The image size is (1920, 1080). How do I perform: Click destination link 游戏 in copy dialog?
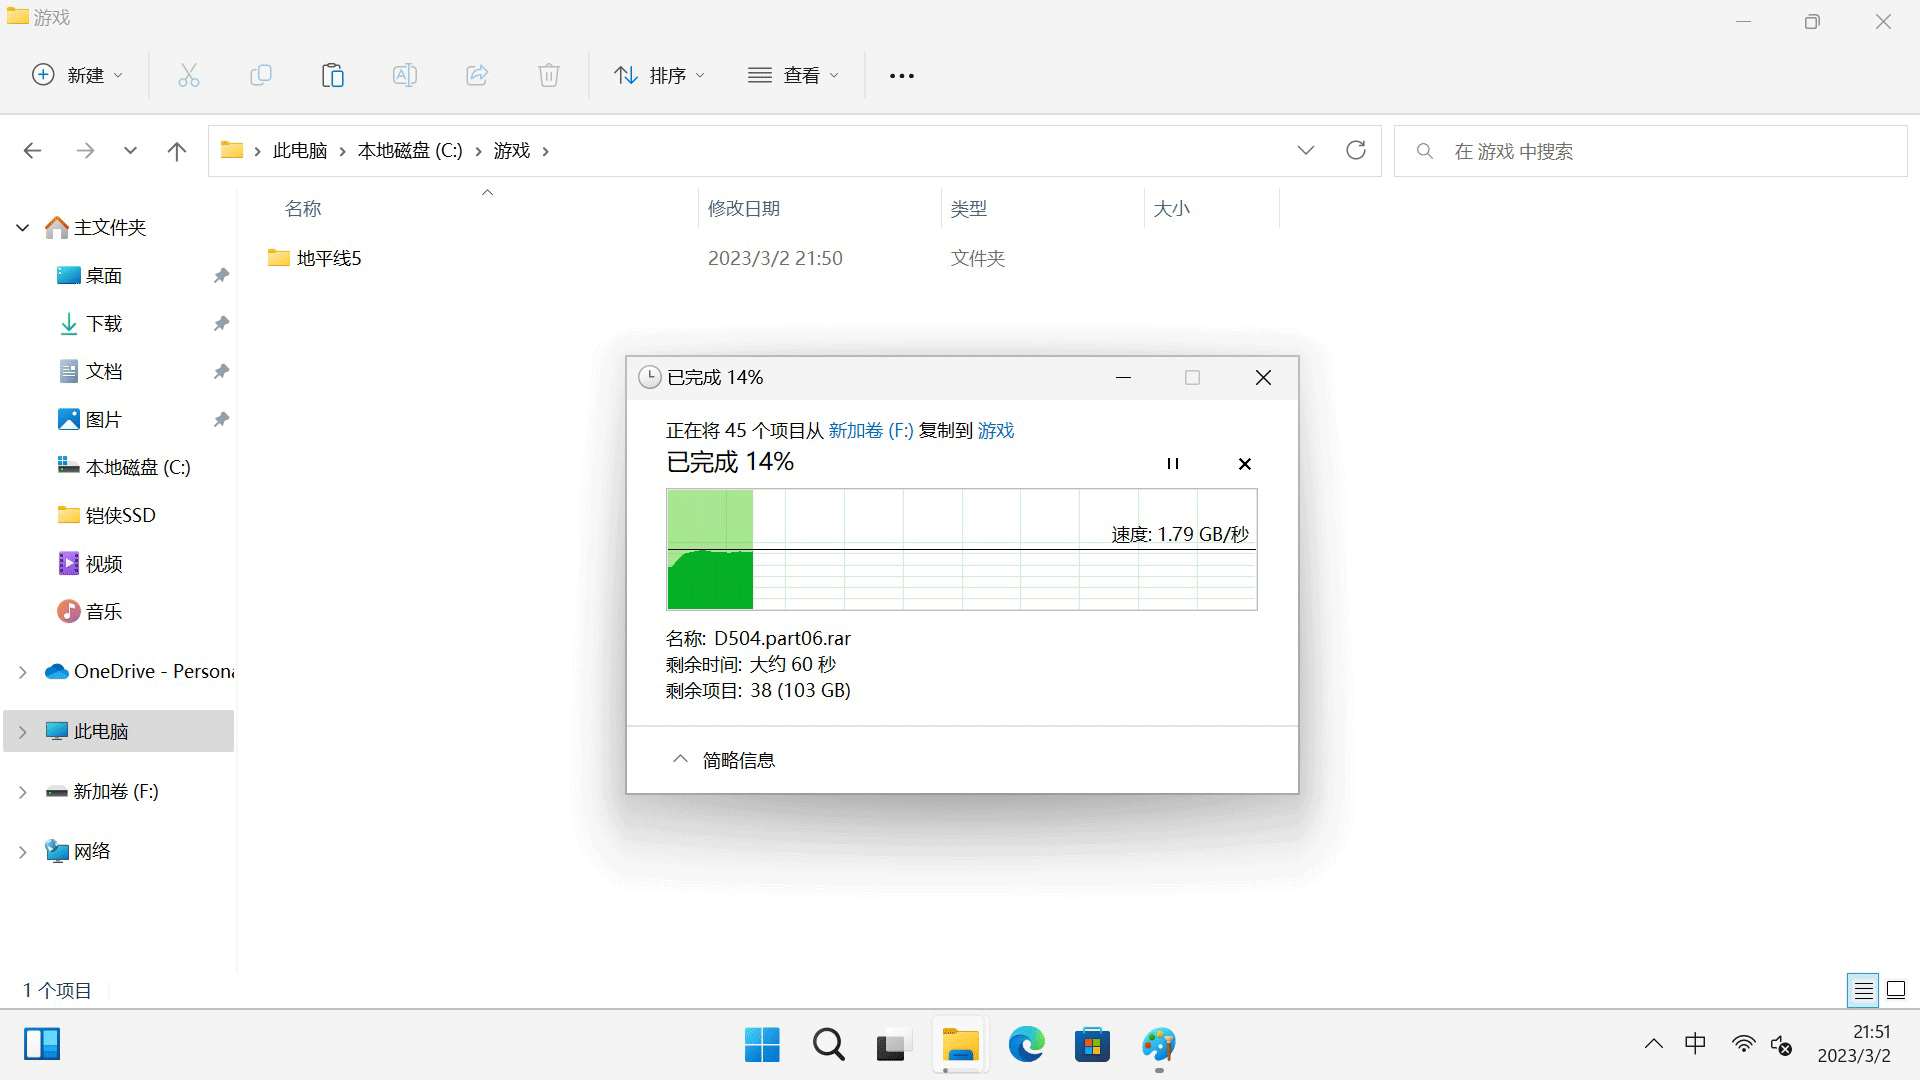tap(996, 431)
